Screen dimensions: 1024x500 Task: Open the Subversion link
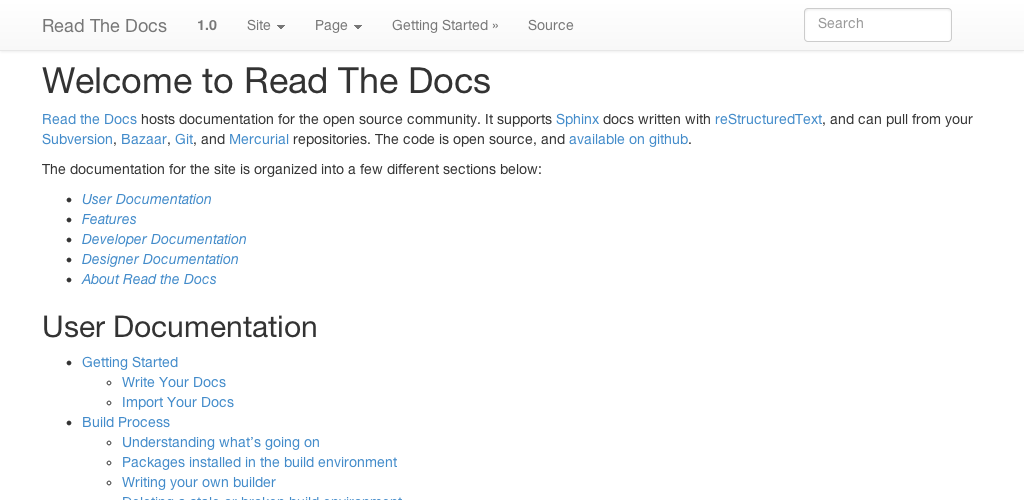(x=77, y=139)
